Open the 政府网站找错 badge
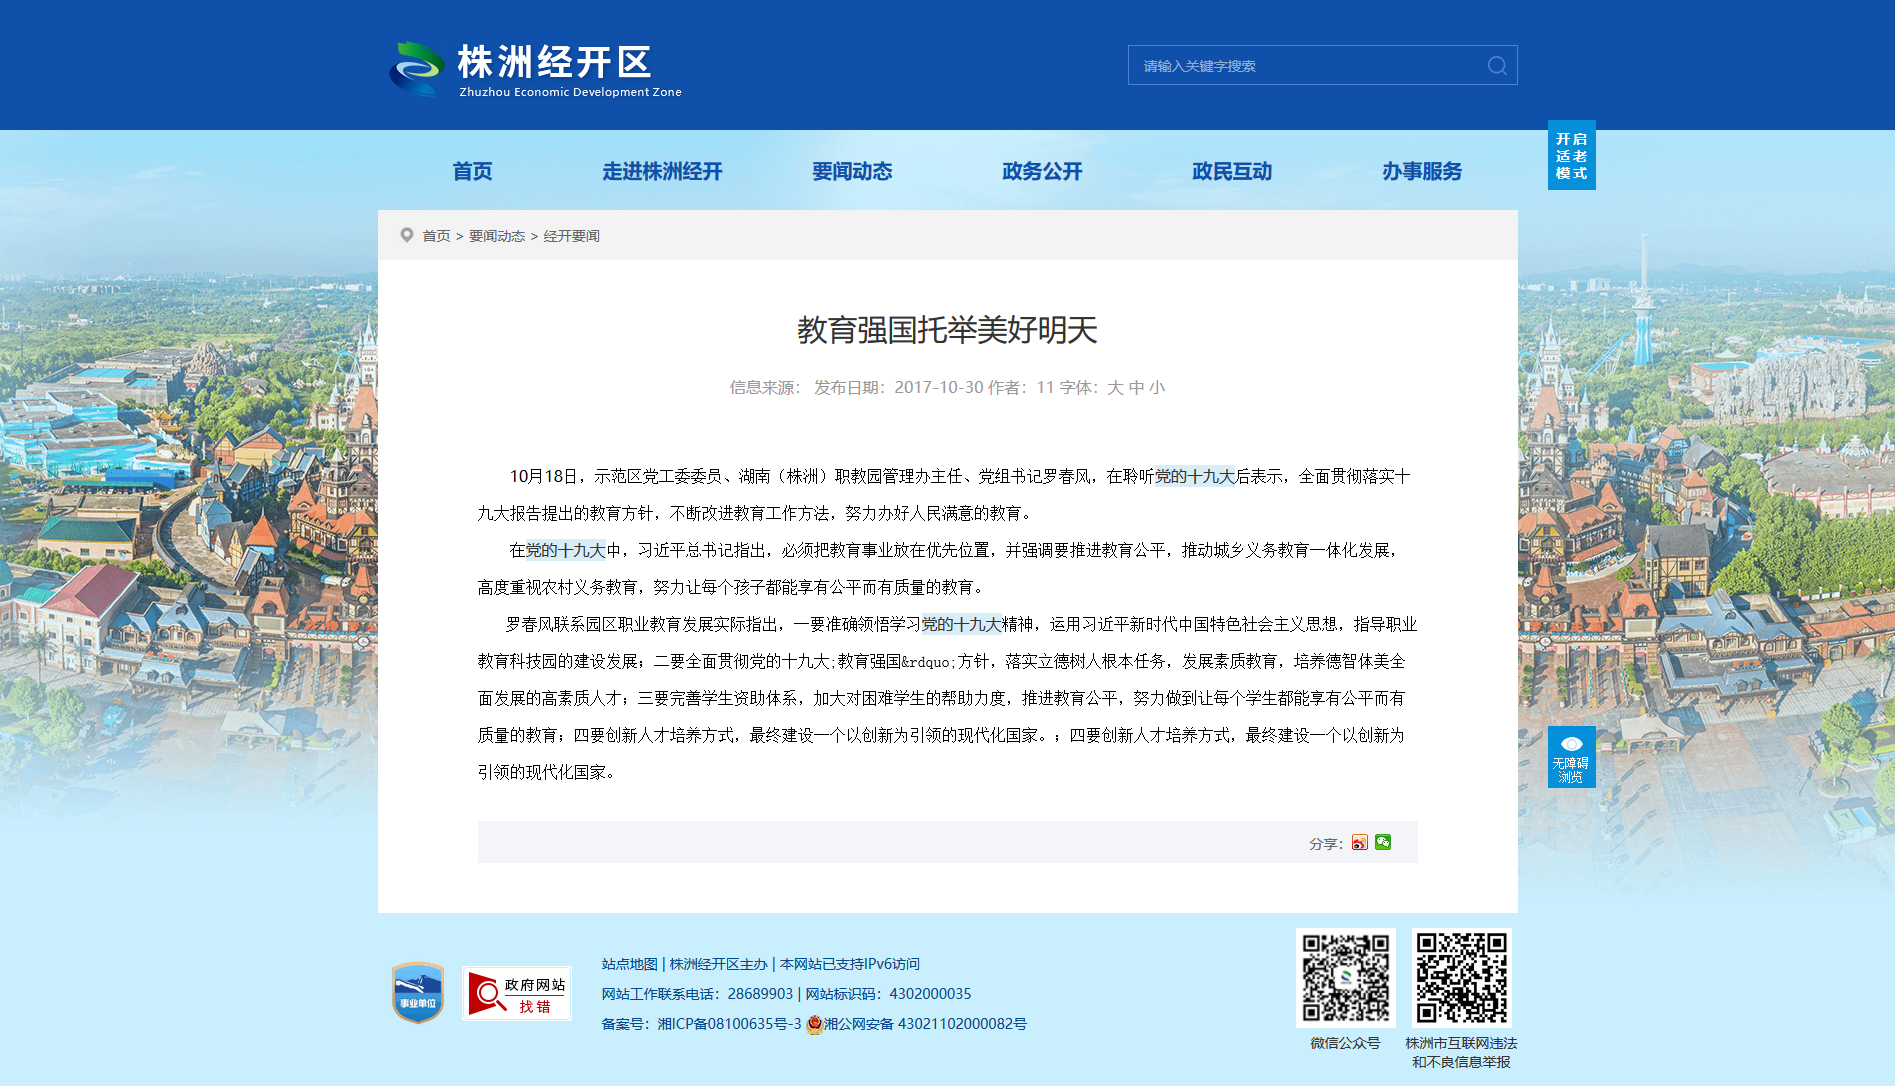This screenshot has width=1895, height=1086. click(517, 994)
